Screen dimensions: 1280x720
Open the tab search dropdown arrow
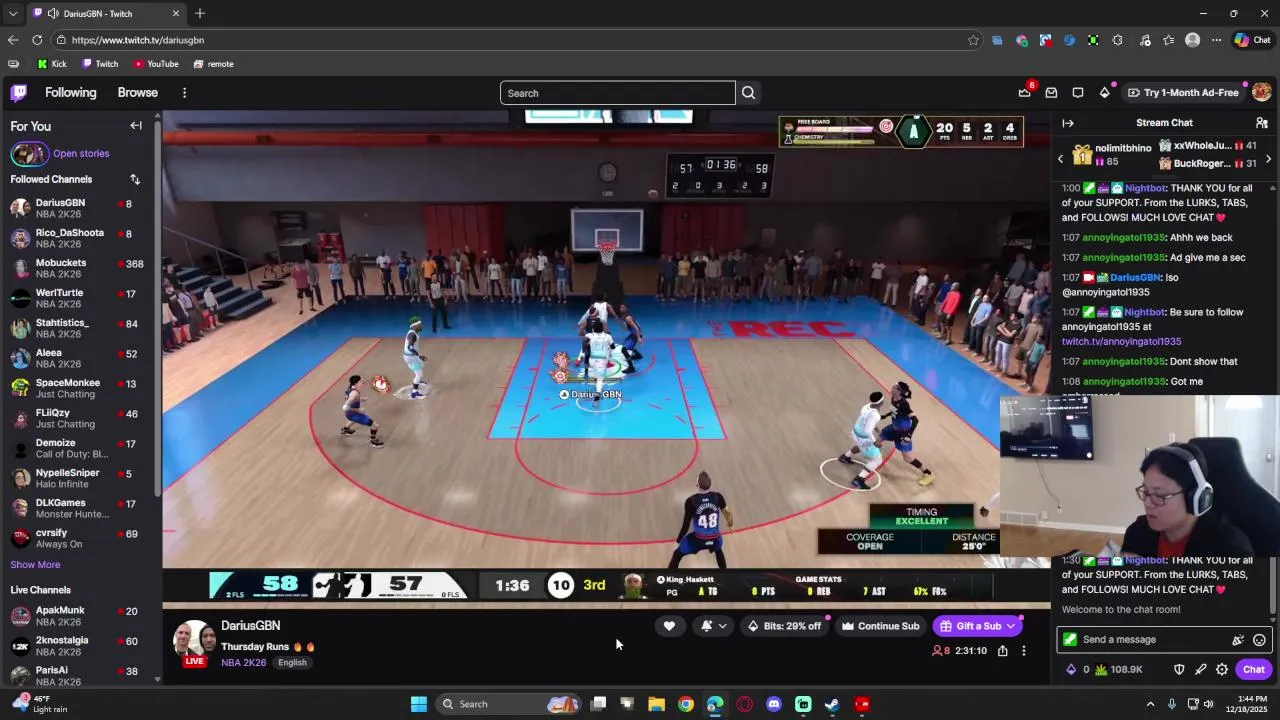point(13,14)
